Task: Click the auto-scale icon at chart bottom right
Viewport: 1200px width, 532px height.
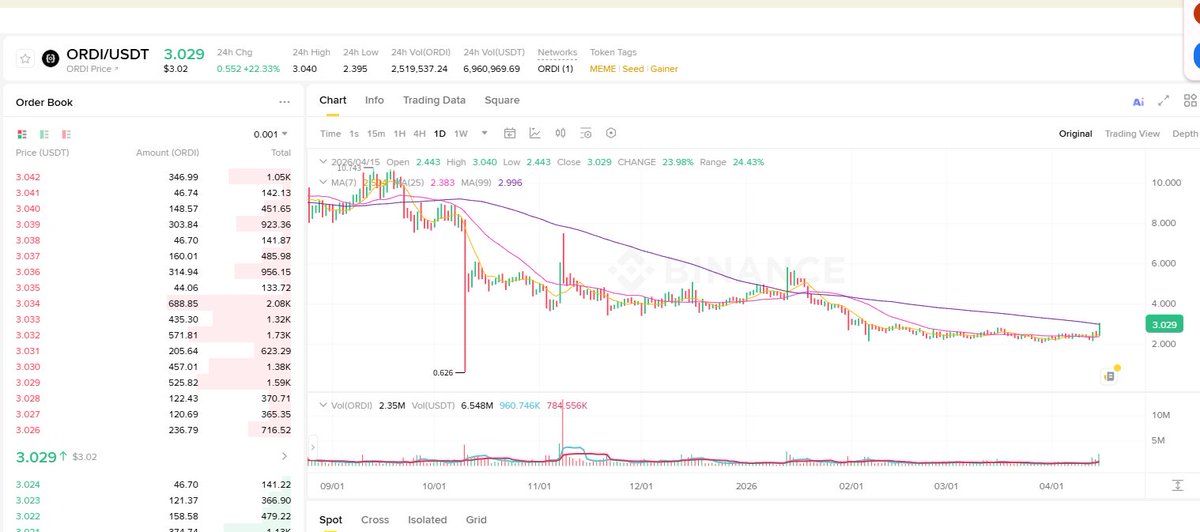Action: [x=1178, y=485]
